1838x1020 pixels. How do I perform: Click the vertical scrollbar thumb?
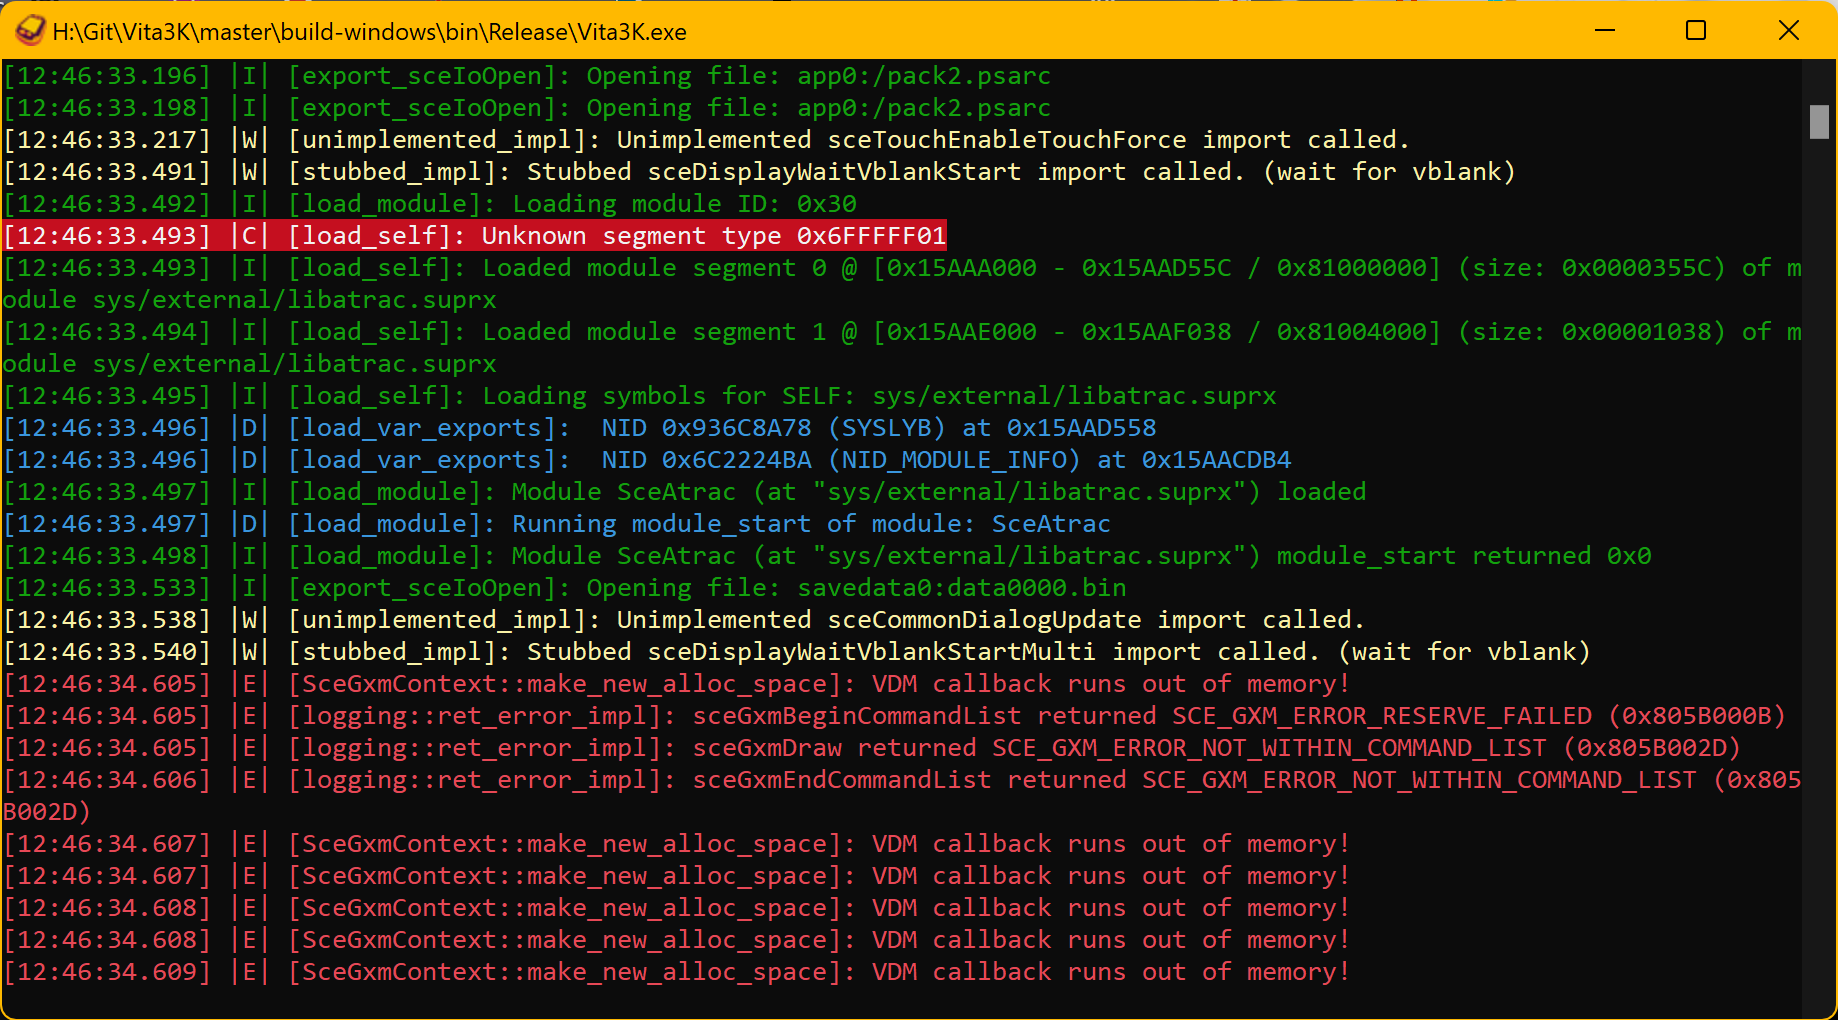[x=1819, y=122]
